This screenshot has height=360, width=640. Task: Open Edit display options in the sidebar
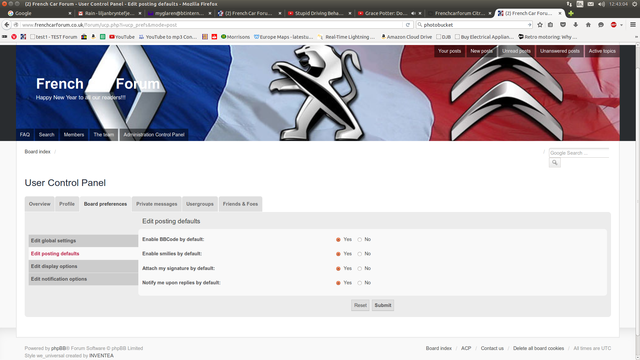pos(83,266)
